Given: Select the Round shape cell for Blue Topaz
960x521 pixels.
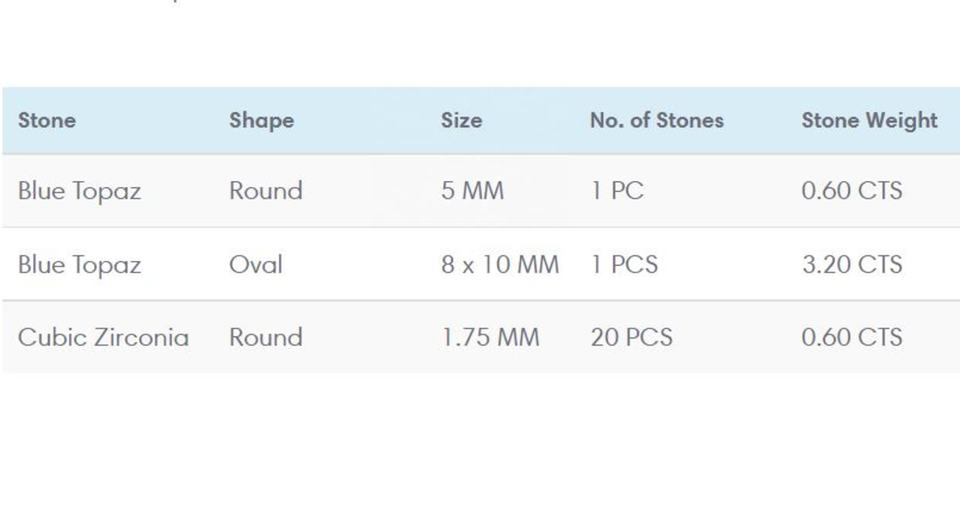Looking at the screenshot, I should click(265, 191).
